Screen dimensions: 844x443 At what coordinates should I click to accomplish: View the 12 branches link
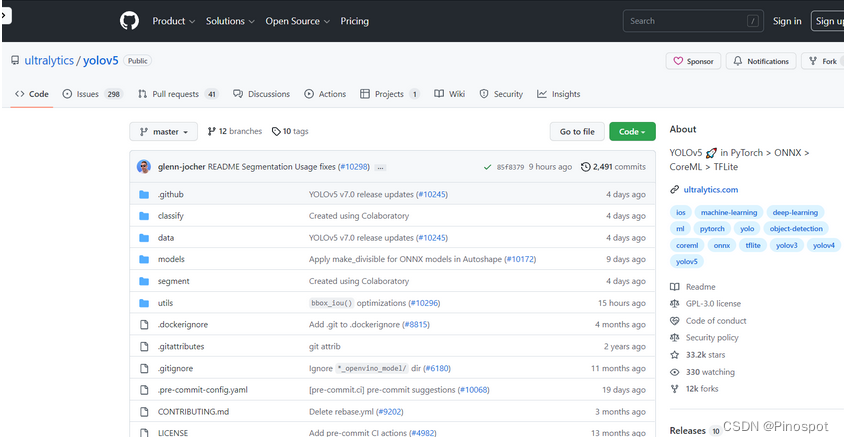tap(235, 131)
